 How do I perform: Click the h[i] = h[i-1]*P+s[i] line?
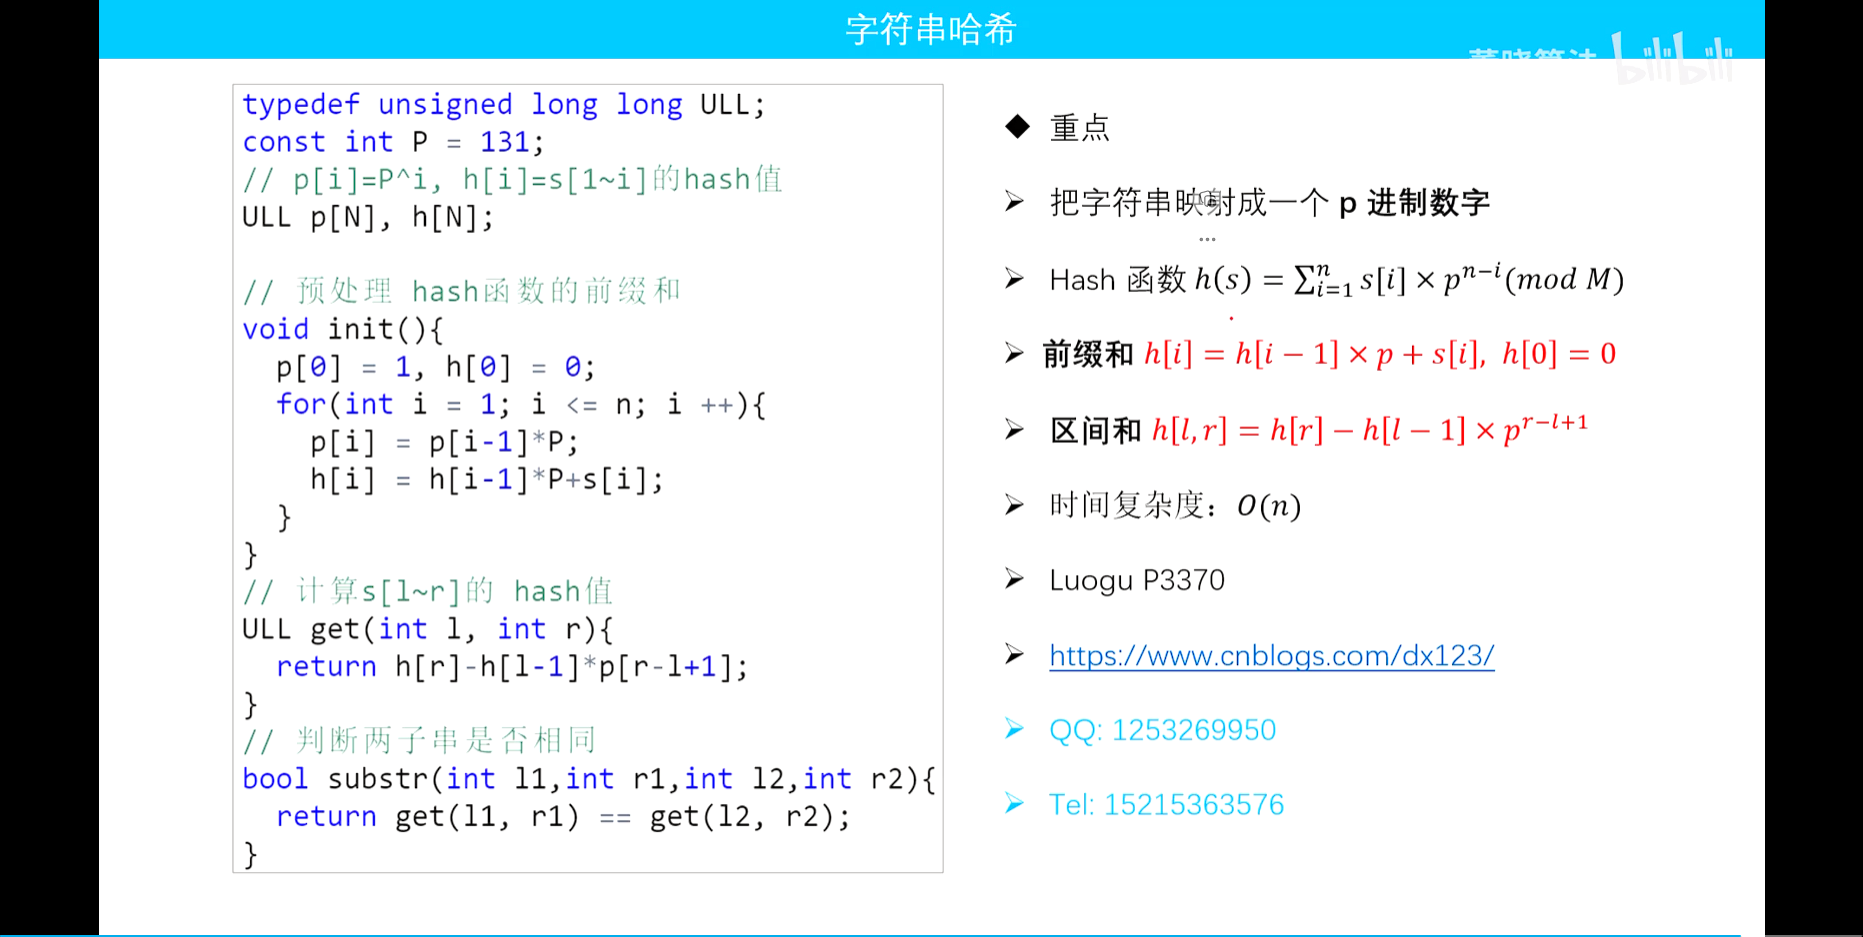[487, 479]
